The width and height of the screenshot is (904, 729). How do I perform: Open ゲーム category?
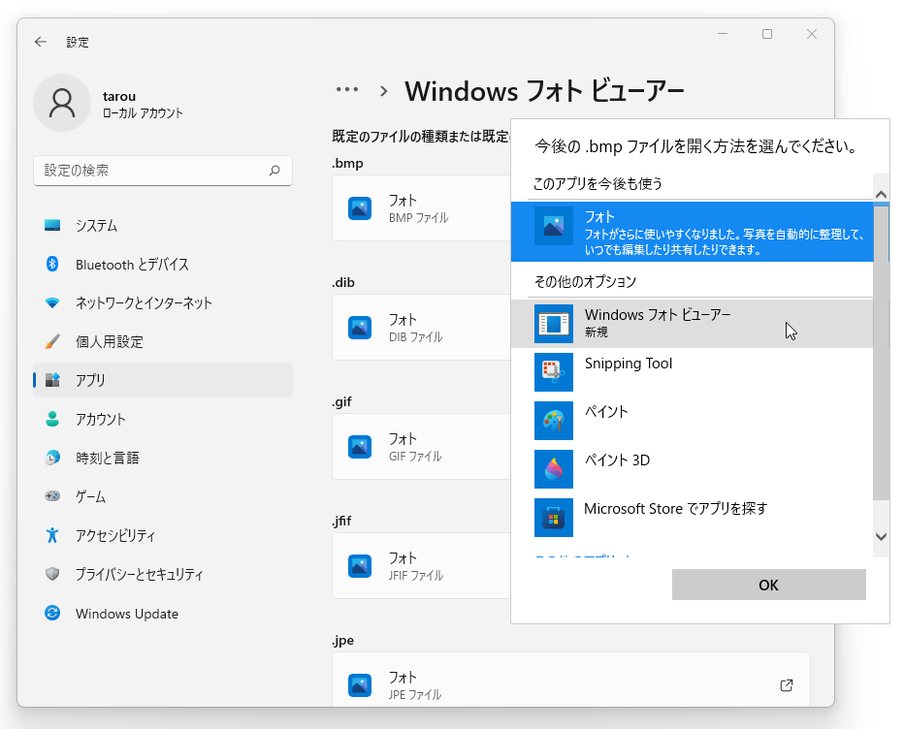pos(163,497)
